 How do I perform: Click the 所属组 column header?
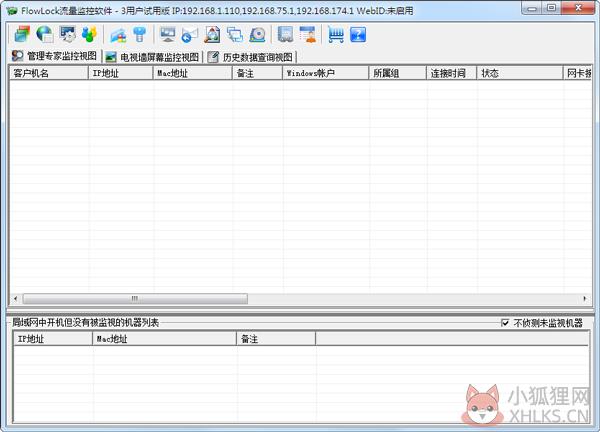[x=398, y=73]
